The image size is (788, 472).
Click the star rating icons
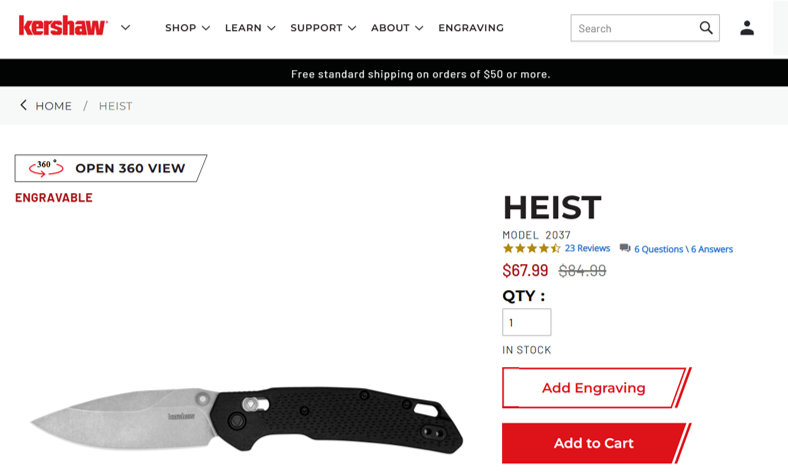(x=531, y=248)
